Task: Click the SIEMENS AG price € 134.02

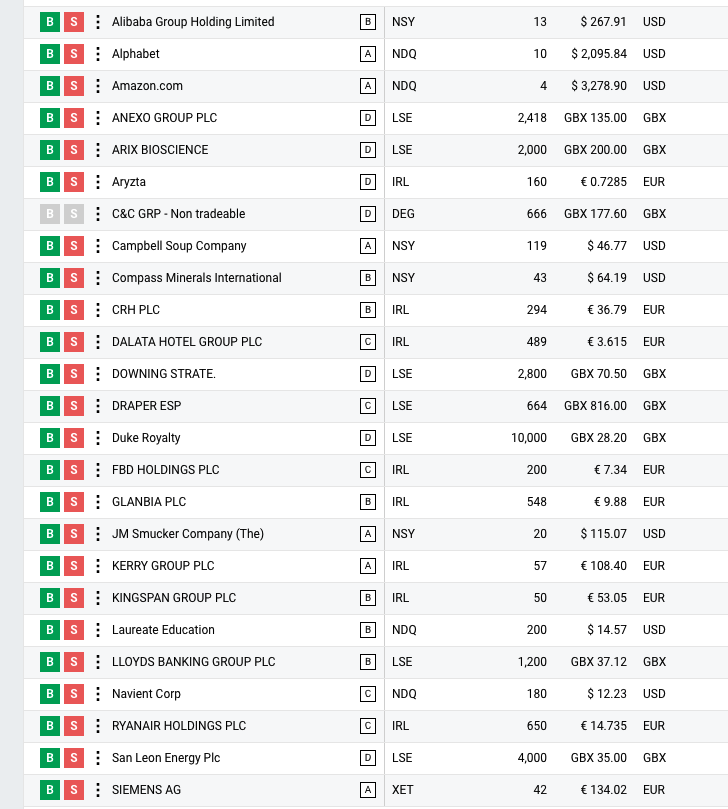Action: pos(603,789)
